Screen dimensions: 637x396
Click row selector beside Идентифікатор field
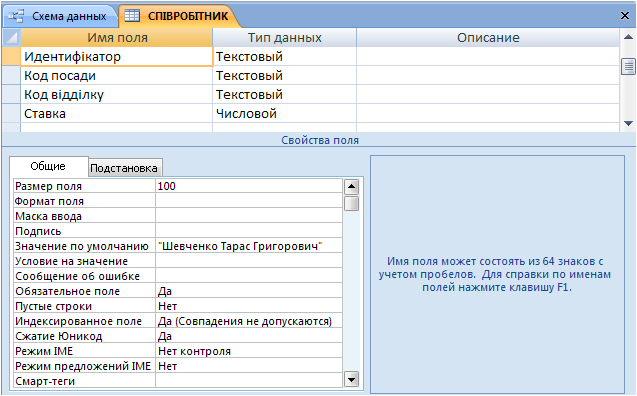11,56
